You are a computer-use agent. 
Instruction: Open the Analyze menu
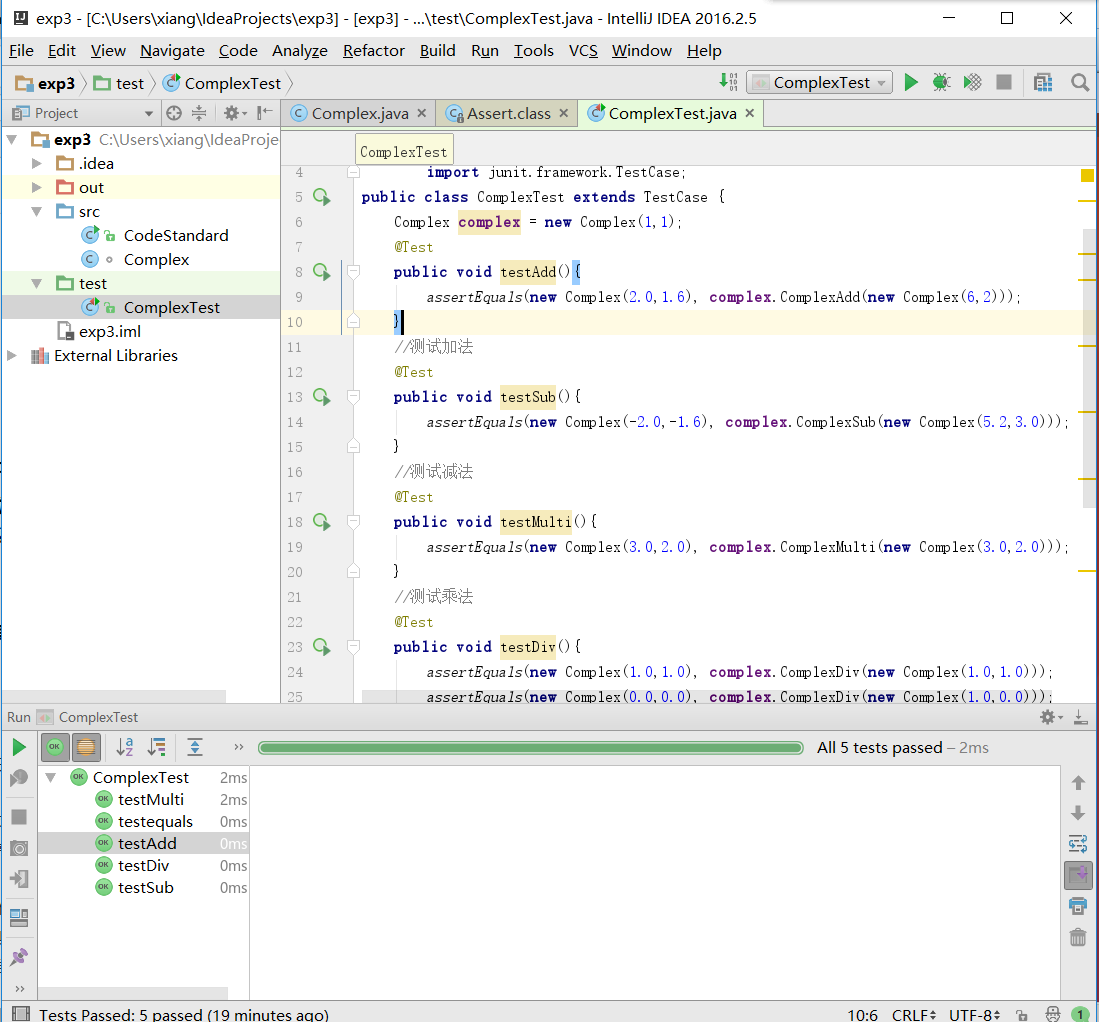point(299,50)
